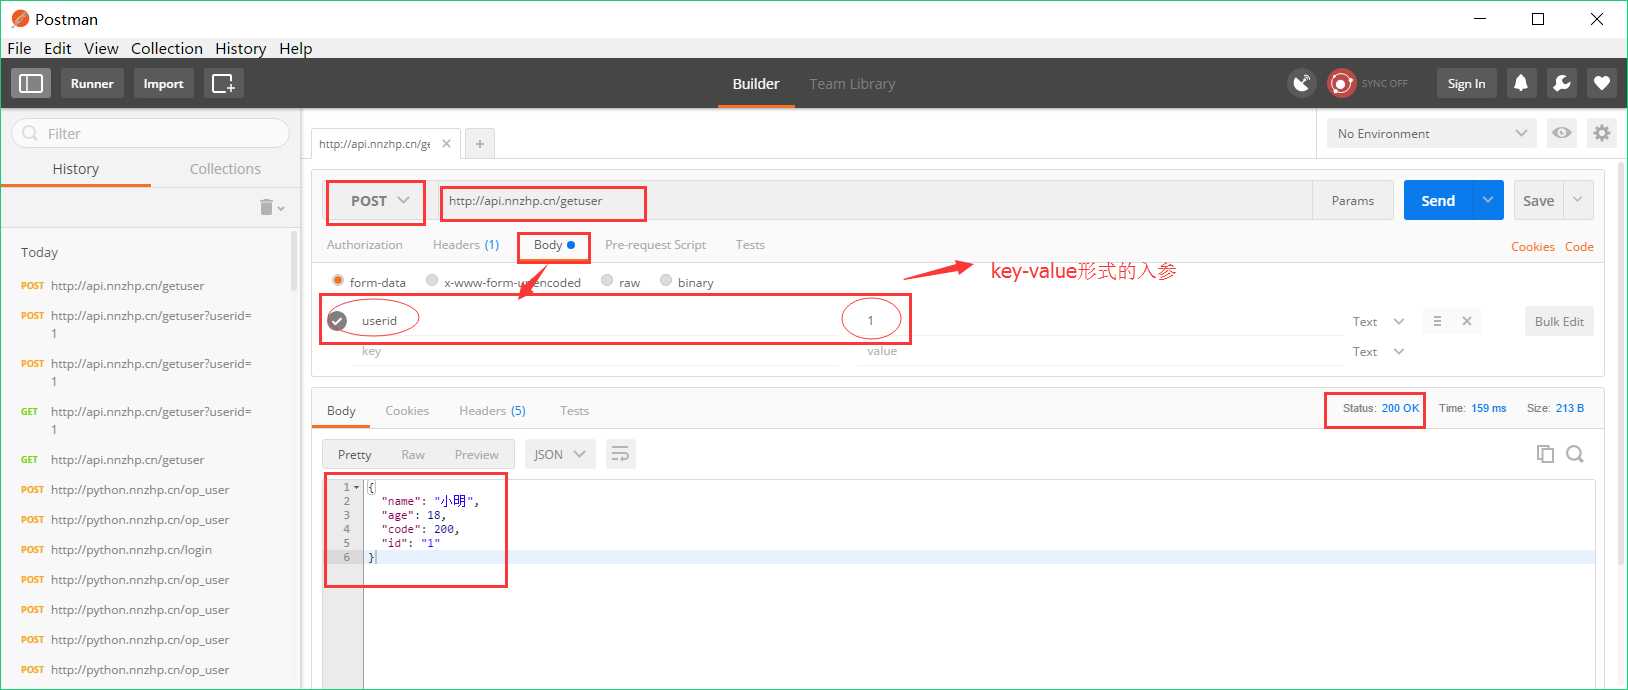Image resolution: width=1628 pixels, height=690 pixels.
Task: Select the raw body type radio
Action: pos(607,281)
